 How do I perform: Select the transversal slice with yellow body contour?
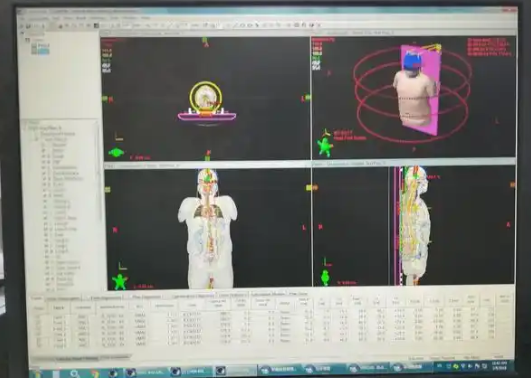point(206,97)
